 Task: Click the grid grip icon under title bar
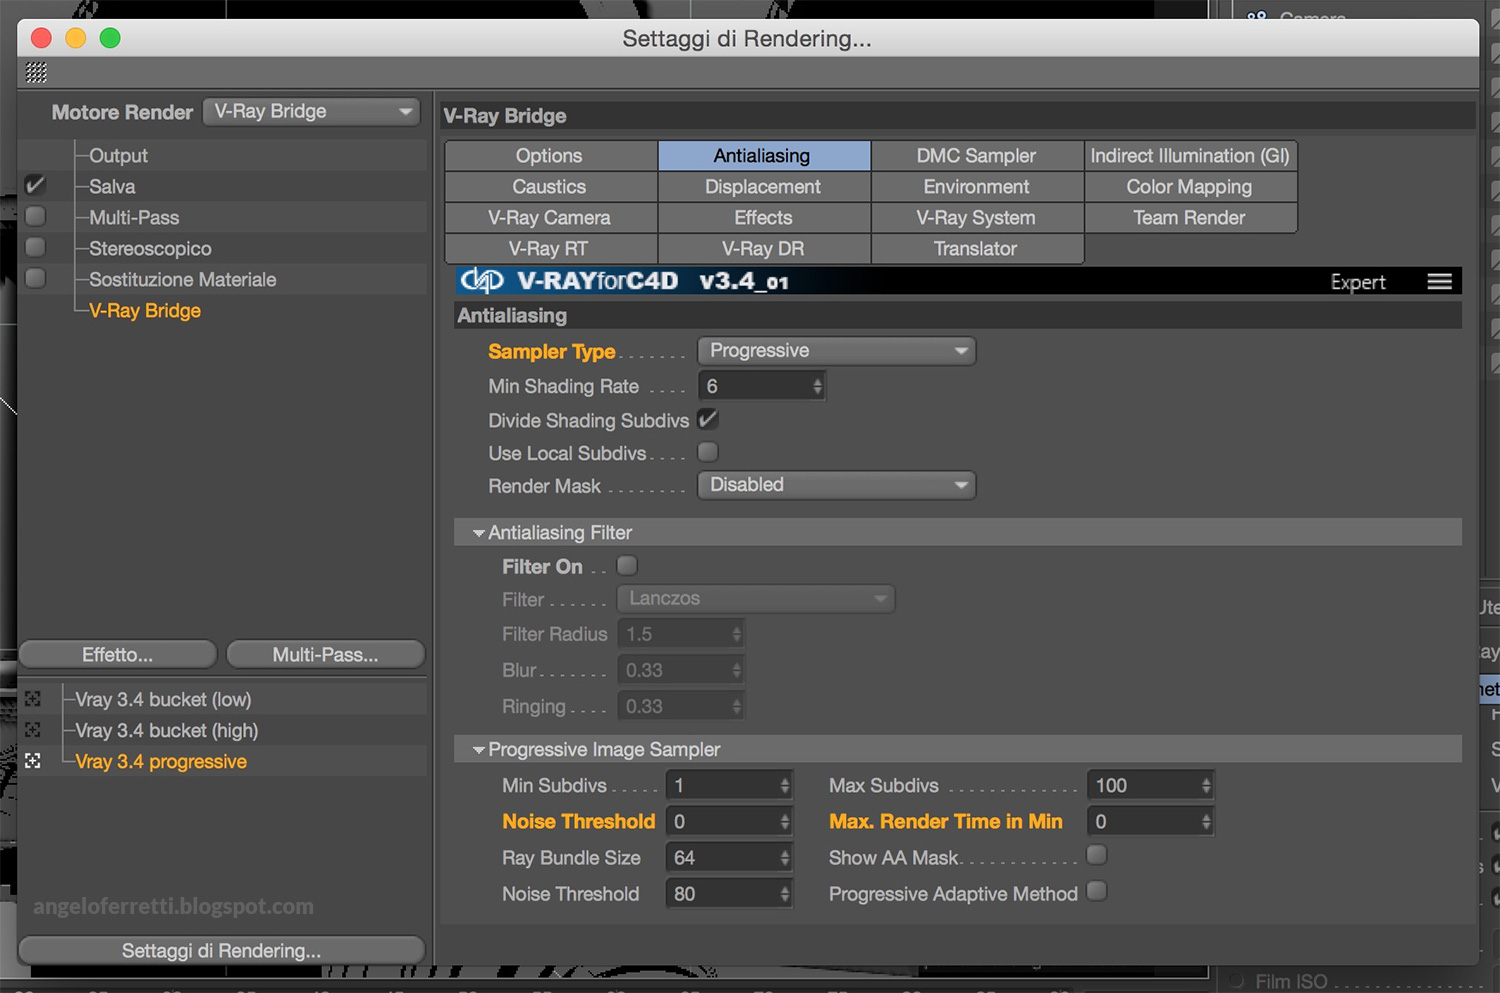coord(36,72)
